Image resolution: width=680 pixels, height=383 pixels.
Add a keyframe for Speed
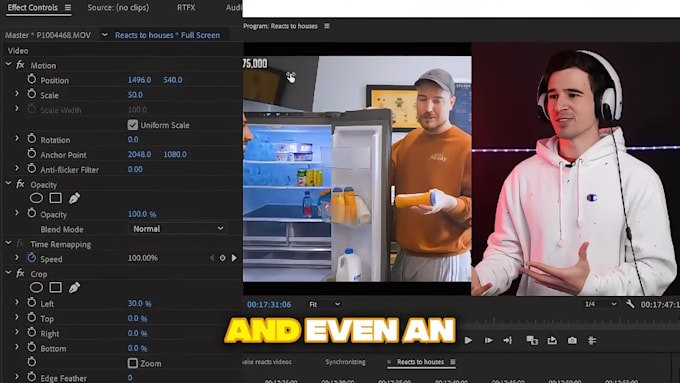click(x=222, y=258)
